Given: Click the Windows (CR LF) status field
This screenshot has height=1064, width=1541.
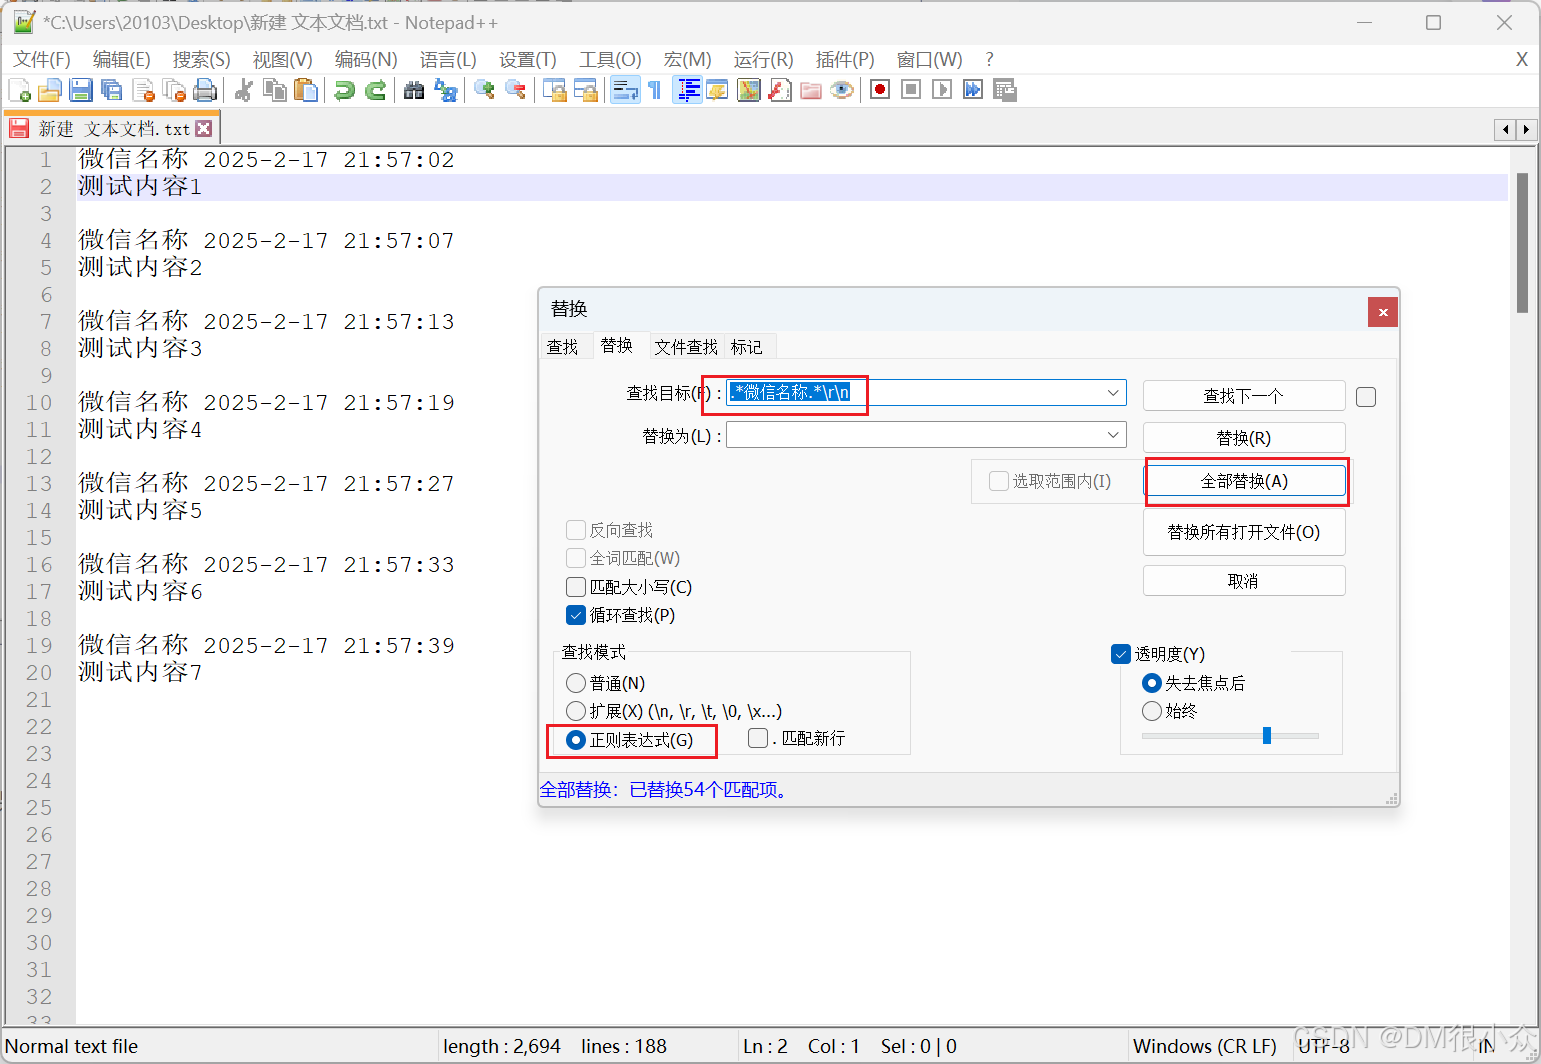Looking at the screenshot, I should [x=1205, y=1046].
